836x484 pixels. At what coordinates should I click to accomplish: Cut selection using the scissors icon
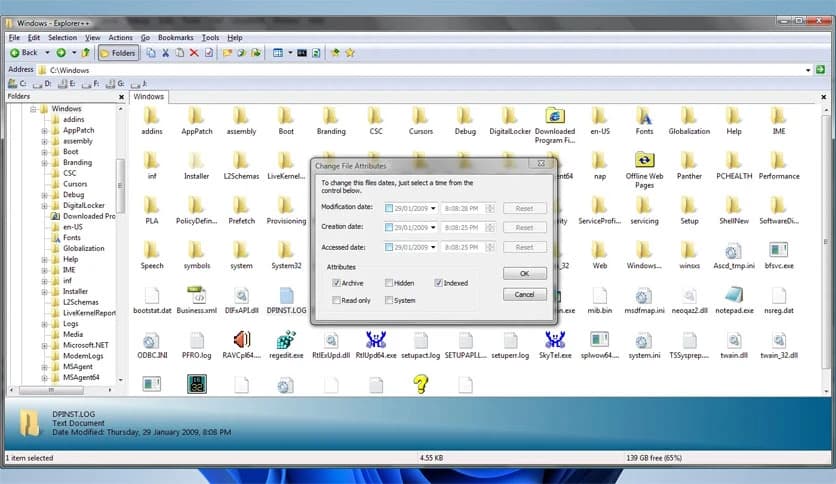(166, 53)
